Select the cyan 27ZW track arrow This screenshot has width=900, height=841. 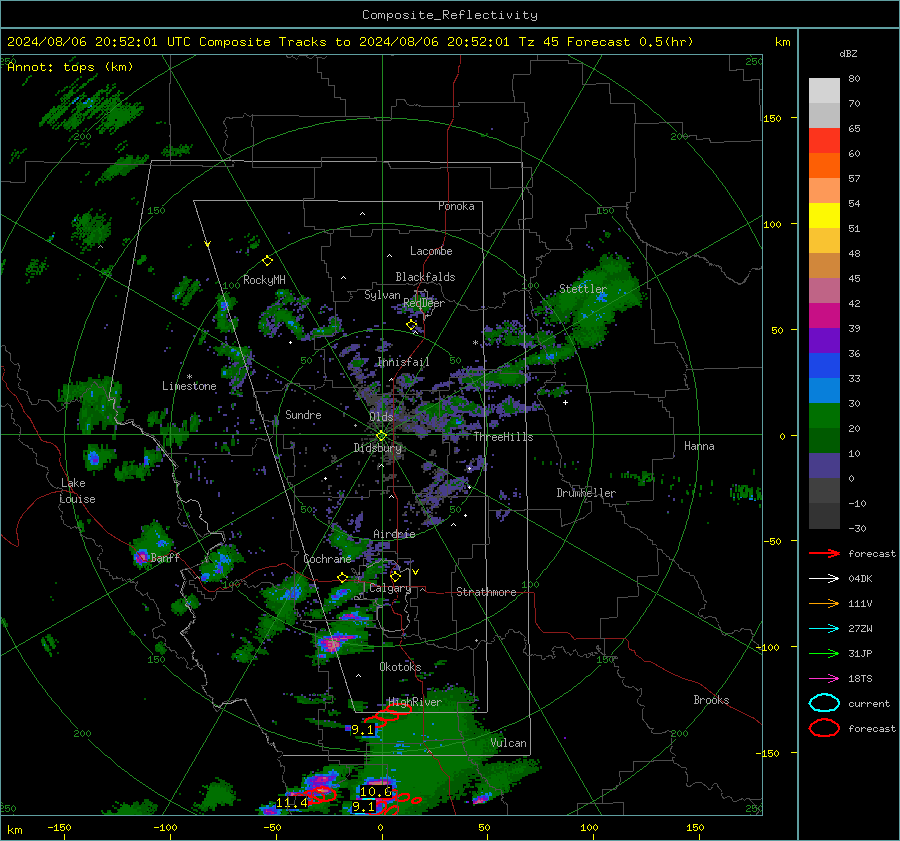point(824,629)
